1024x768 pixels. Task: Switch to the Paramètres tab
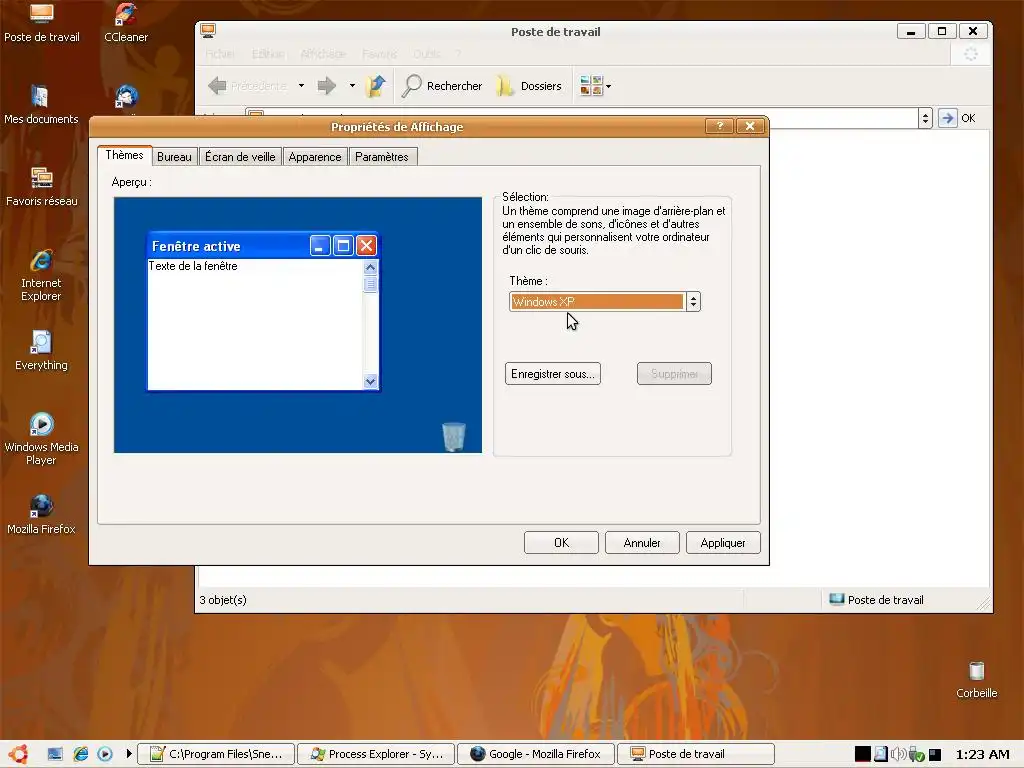tap(382, 157)
